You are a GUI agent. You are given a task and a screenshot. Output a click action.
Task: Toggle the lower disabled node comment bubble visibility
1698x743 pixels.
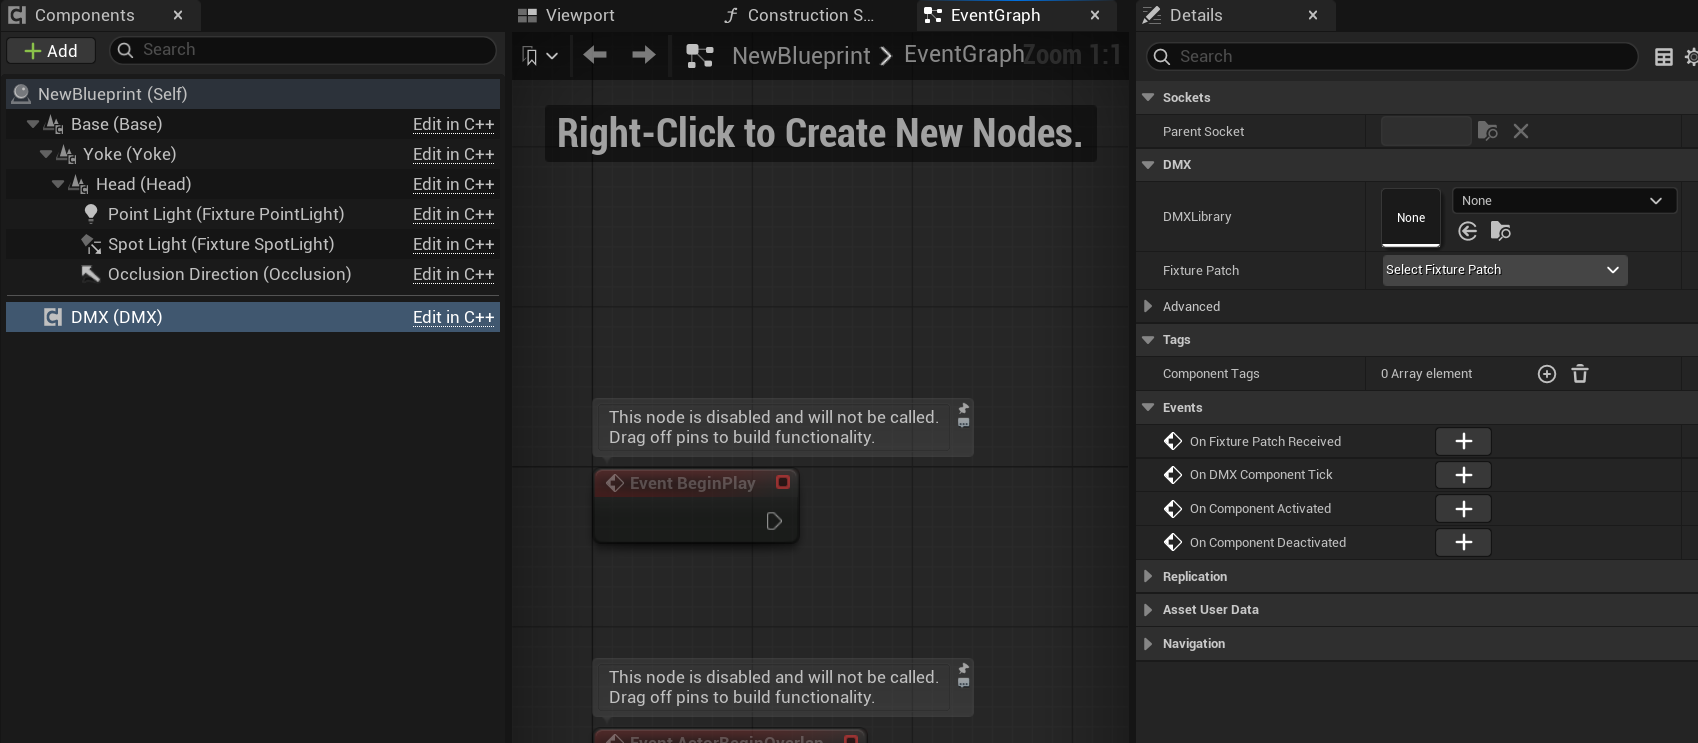click(964, 683)
